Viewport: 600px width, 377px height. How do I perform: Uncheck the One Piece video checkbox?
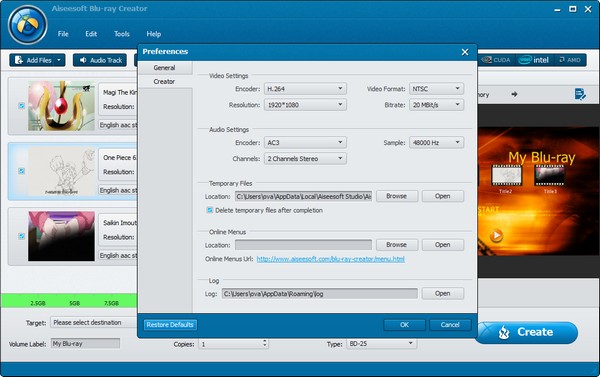[x=21, y=171]
